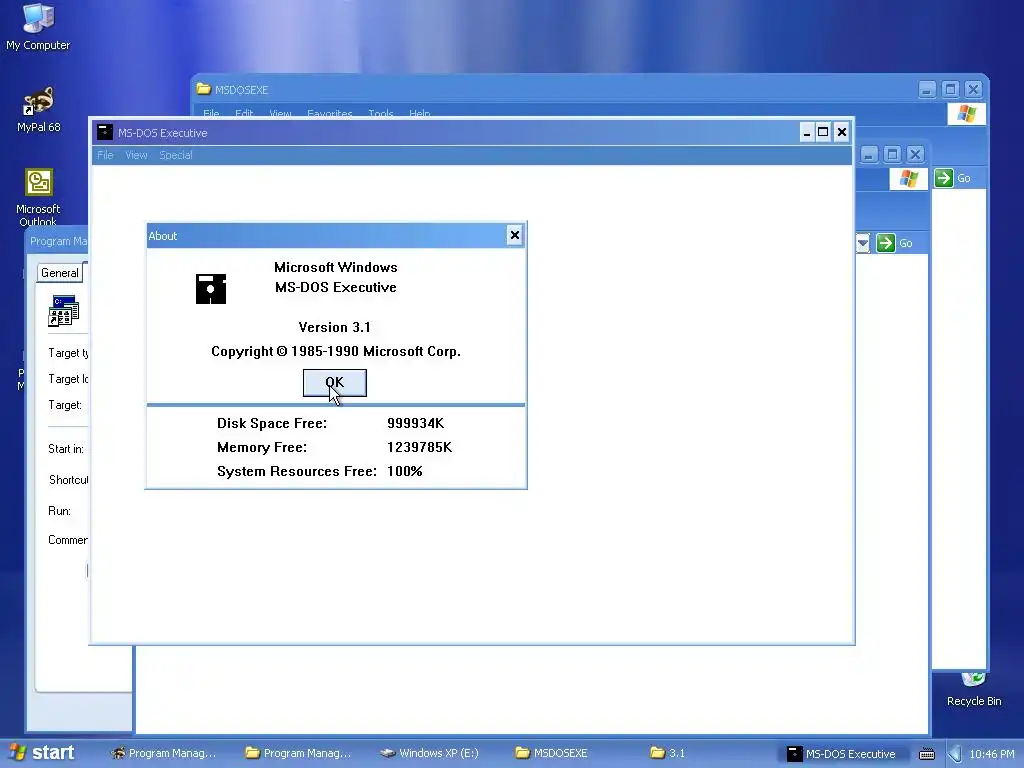Image resolution: width=1024 pixels, height=768 pixels.
Task: Maximize the MS-DOS Executive window
Action: 824,133
